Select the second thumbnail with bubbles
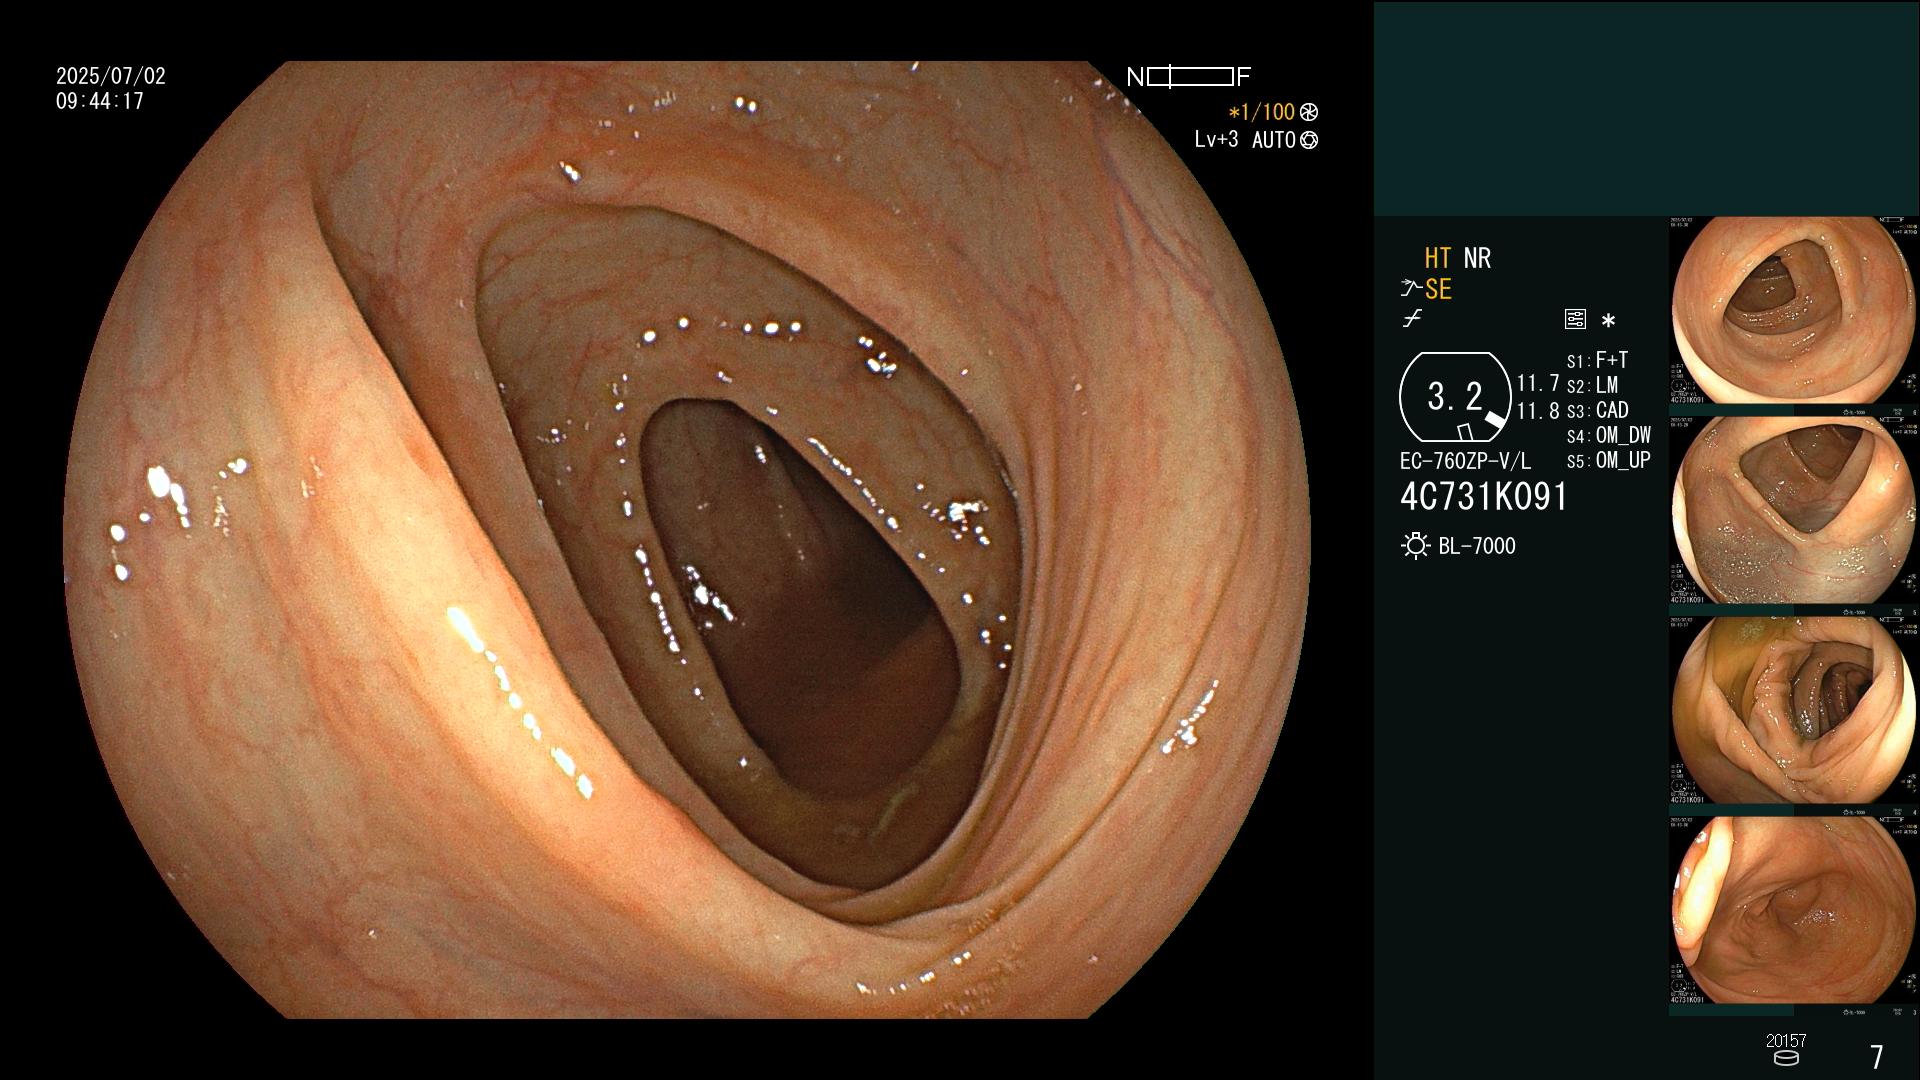Viewport: 1920px width, 1080px height. [x=1794, y=510]
